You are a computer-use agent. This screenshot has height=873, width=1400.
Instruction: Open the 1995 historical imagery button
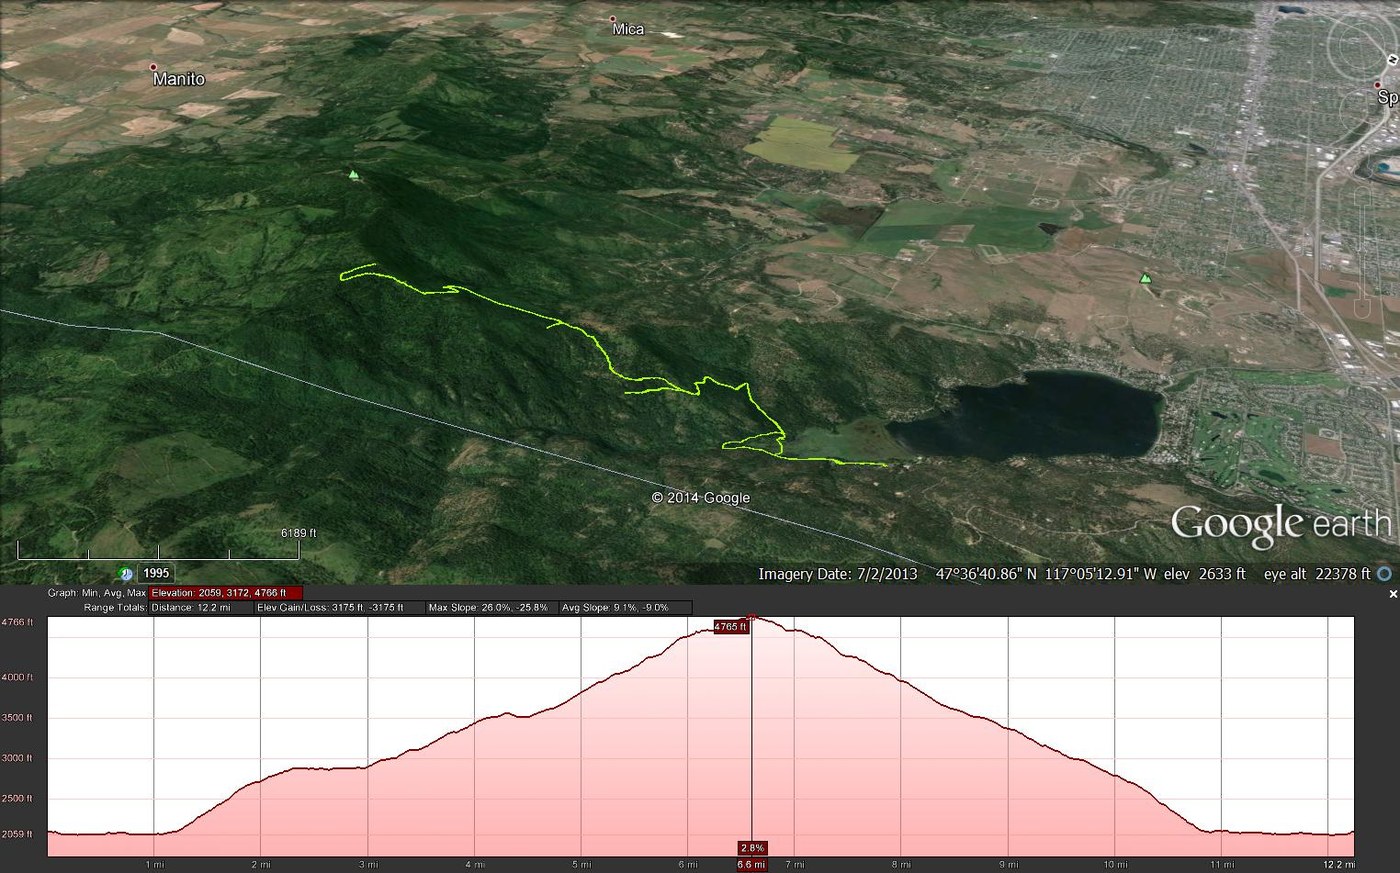coord(155,574)
